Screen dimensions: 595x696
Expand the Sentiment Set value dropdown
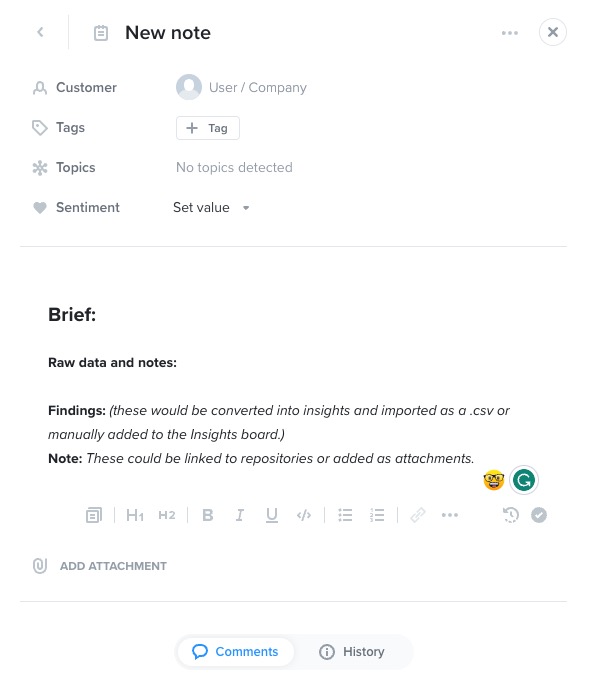click(211, 207)
